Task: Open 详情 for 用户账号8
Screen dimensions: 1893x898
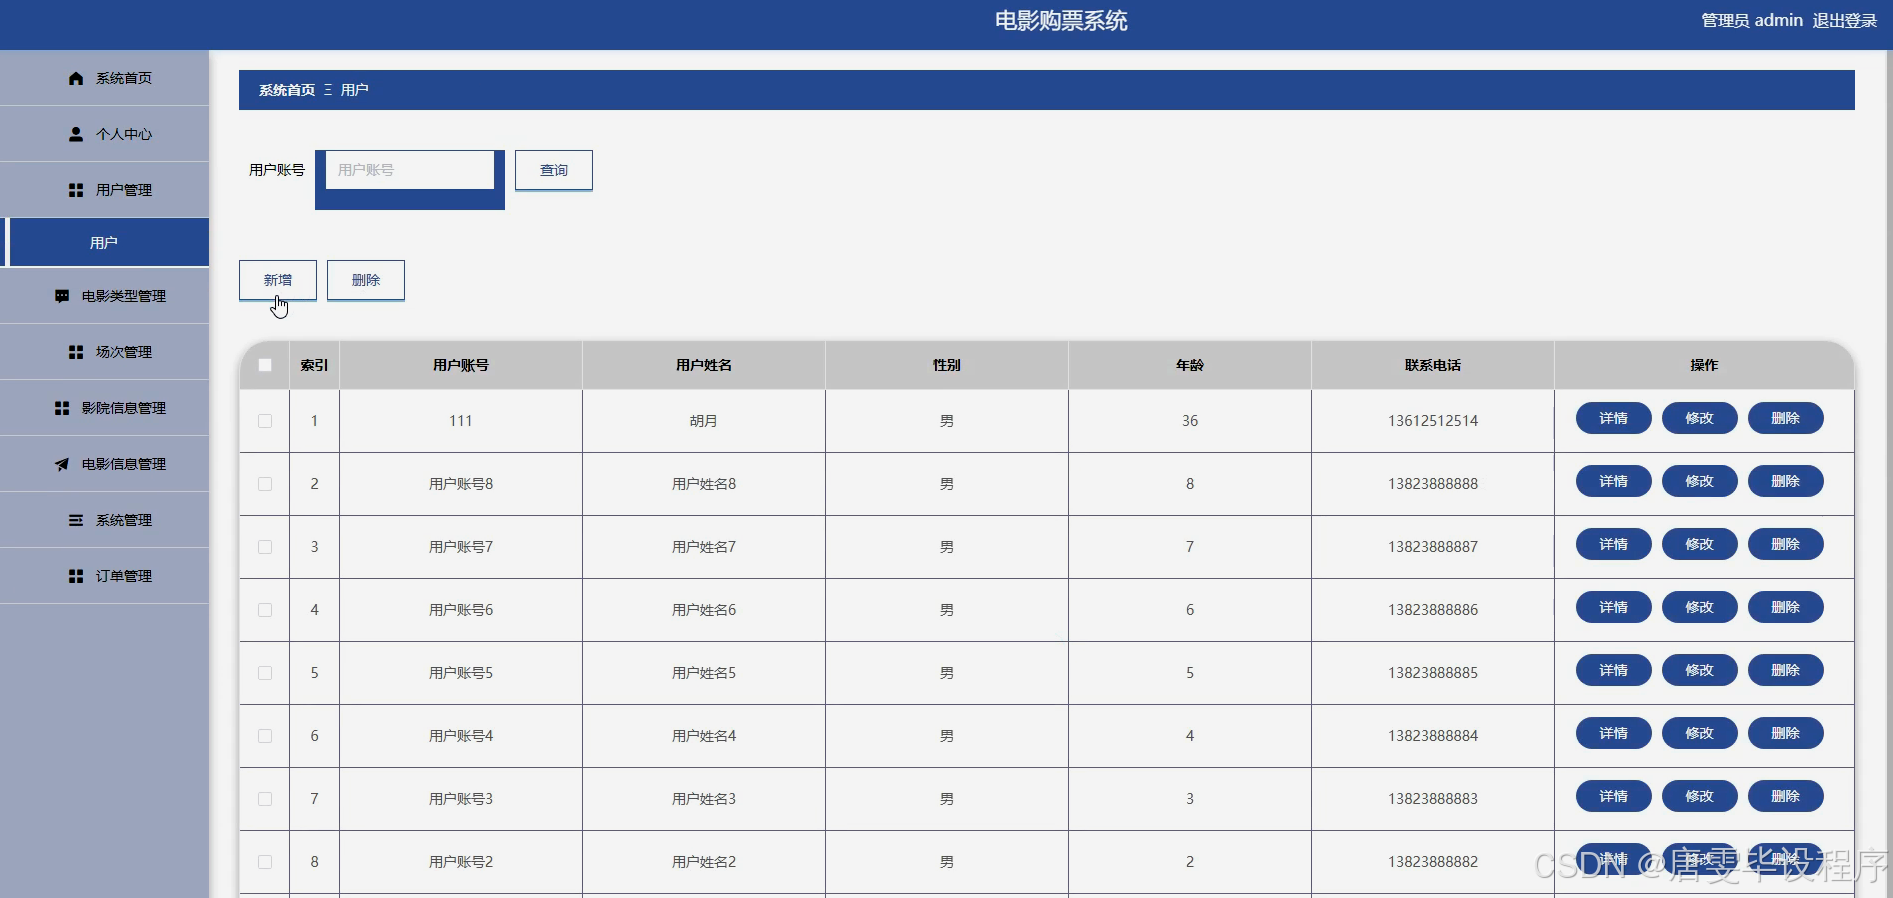Action: [x=1614, y=481]
